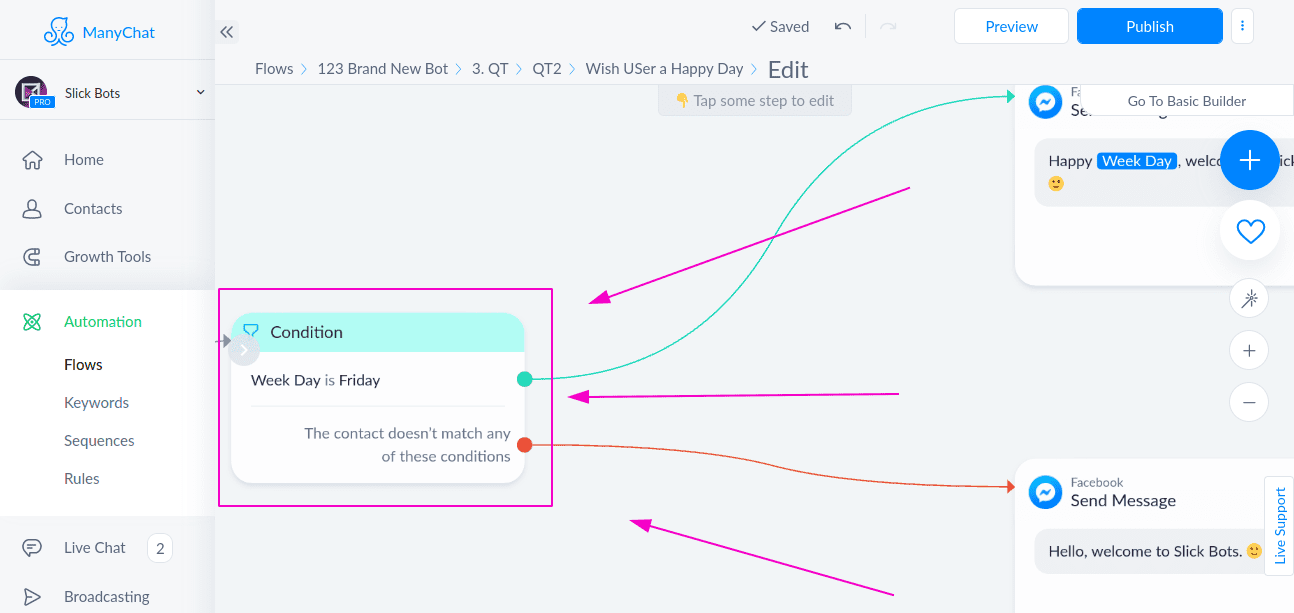Go to Growth Tools in sidebar
The height and width of the screenshot is (613, 1294).
pyautogui.click(x=107, y=257)
